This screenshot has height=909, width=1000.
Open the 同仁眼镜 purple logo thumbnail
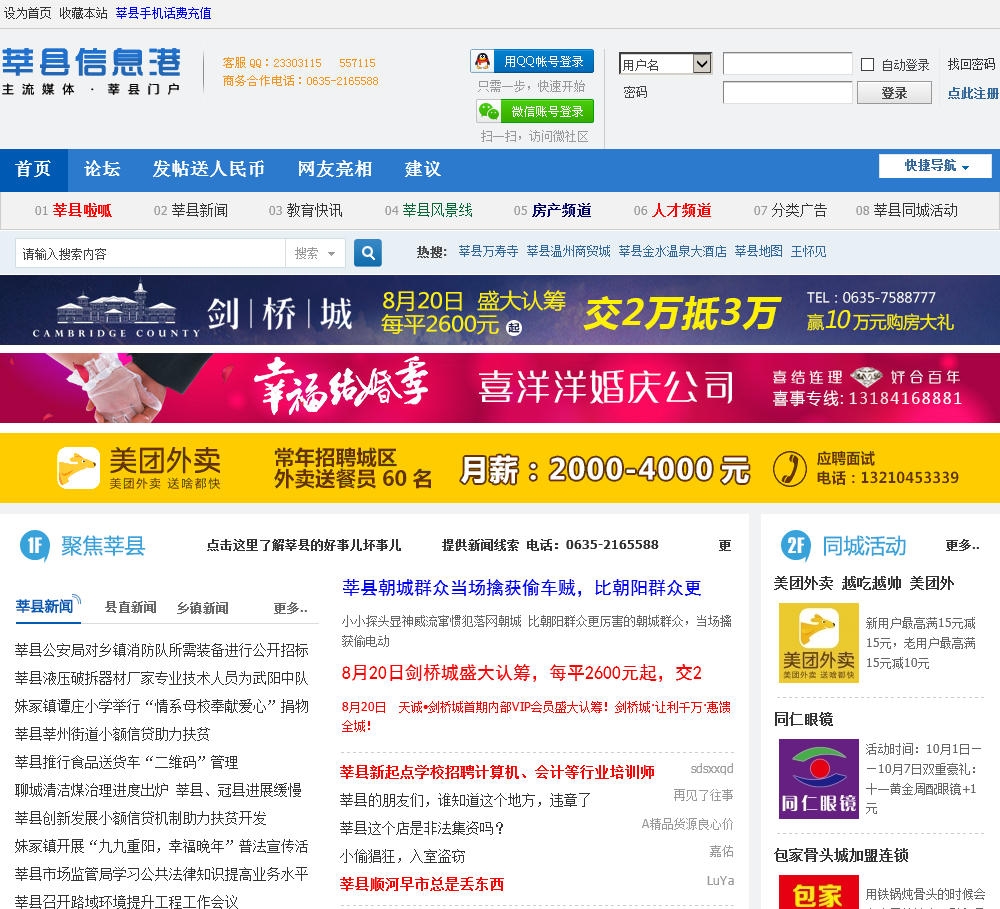[x=818, y=779]
